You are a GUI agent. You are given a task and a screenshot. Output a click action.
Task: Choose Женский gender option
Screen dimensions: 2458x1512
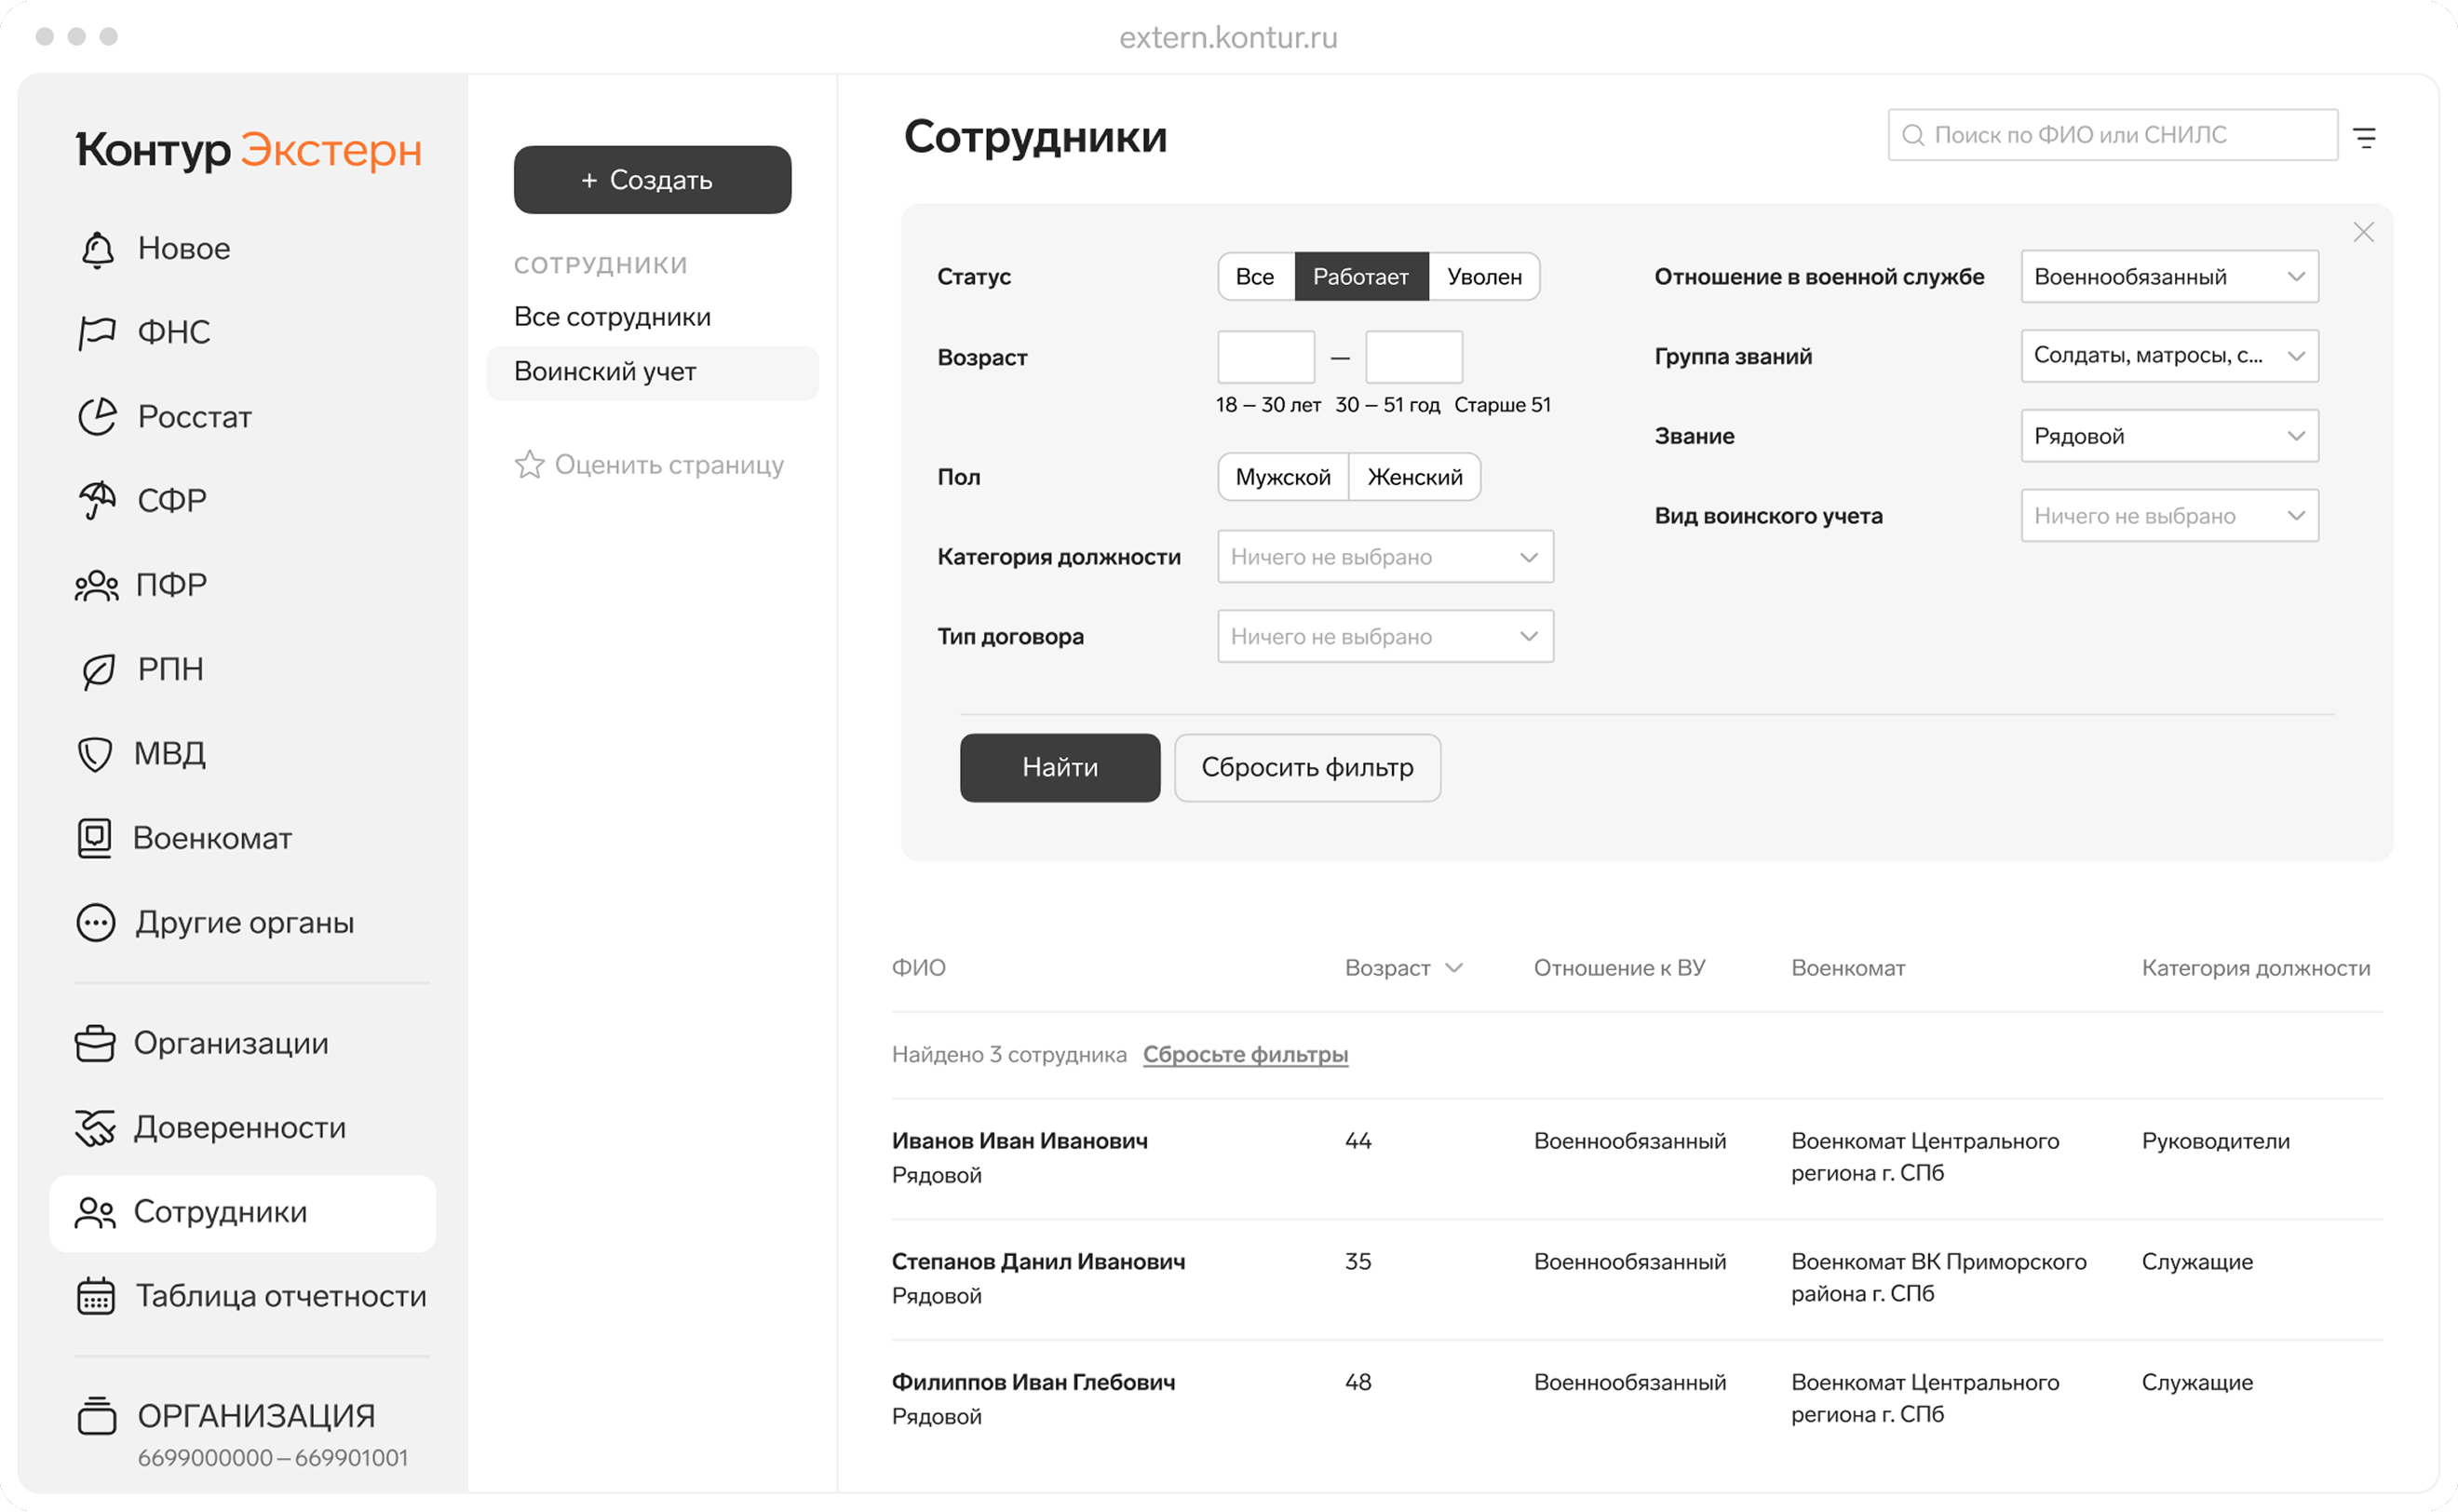(x=1414, y=477)
